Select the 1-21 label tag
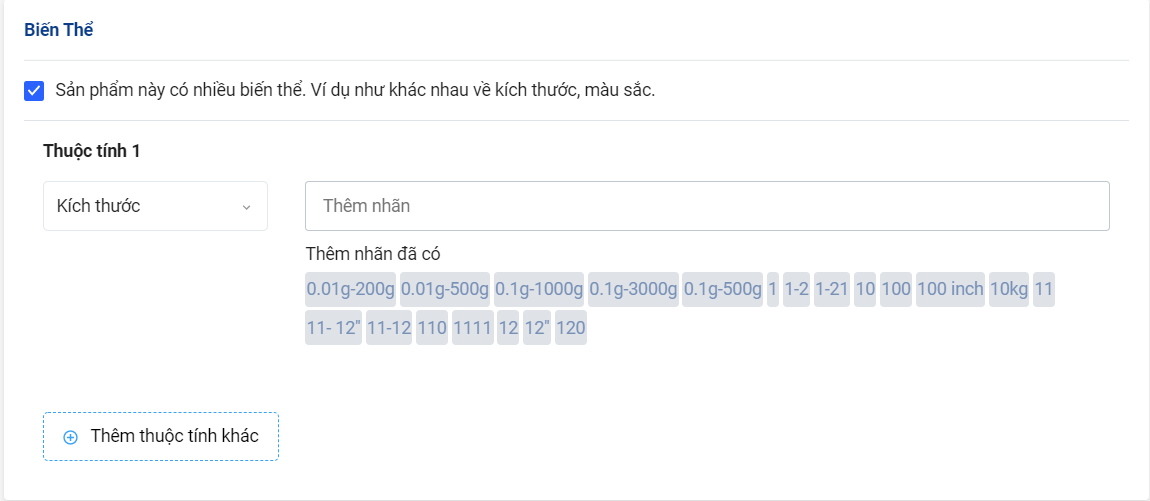 point(831,290)
